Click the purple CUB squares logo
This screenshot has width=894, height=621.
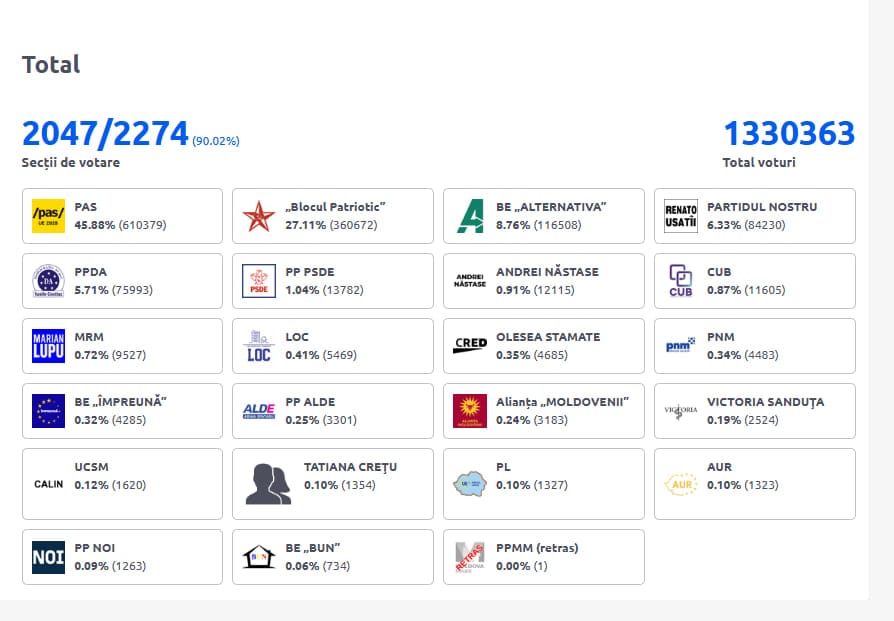pyautogui.click(x=681, y=281)
